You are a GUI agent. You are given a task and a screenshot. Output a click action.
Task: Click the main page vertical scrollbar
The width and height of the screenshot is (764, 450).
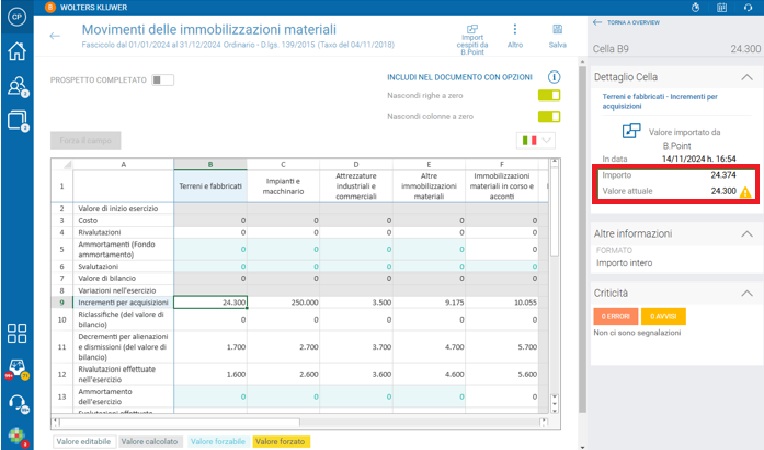581,239
